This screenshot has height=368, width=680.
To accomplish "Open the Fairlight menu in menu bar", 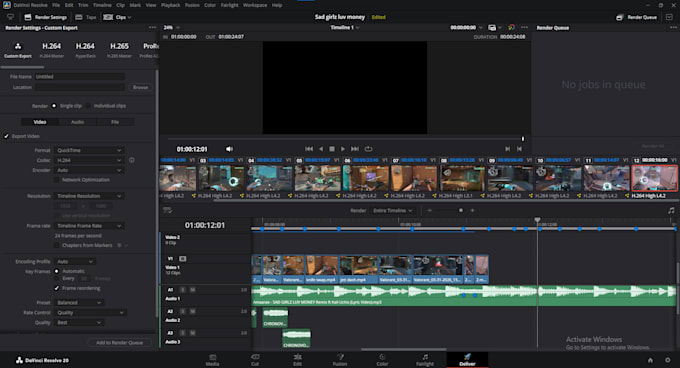I will click(x=229, y=5).
